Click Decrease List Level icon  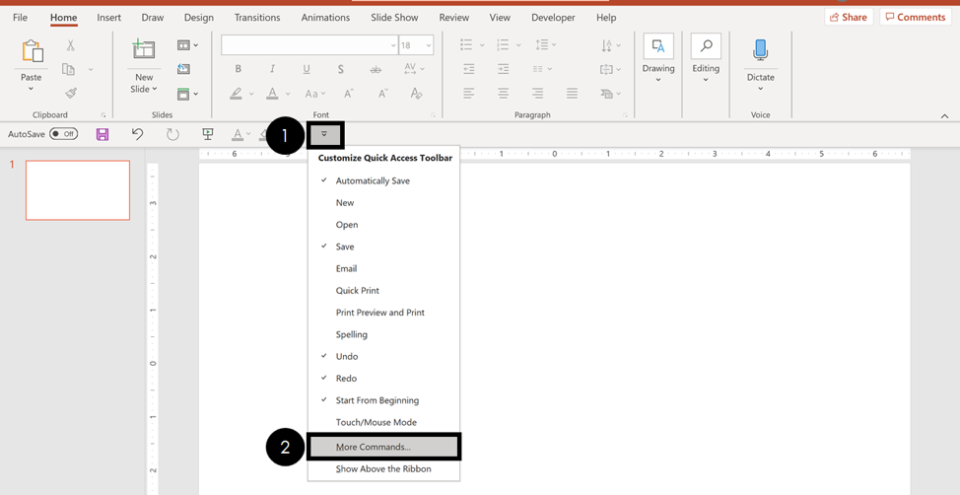click(468, 69)
